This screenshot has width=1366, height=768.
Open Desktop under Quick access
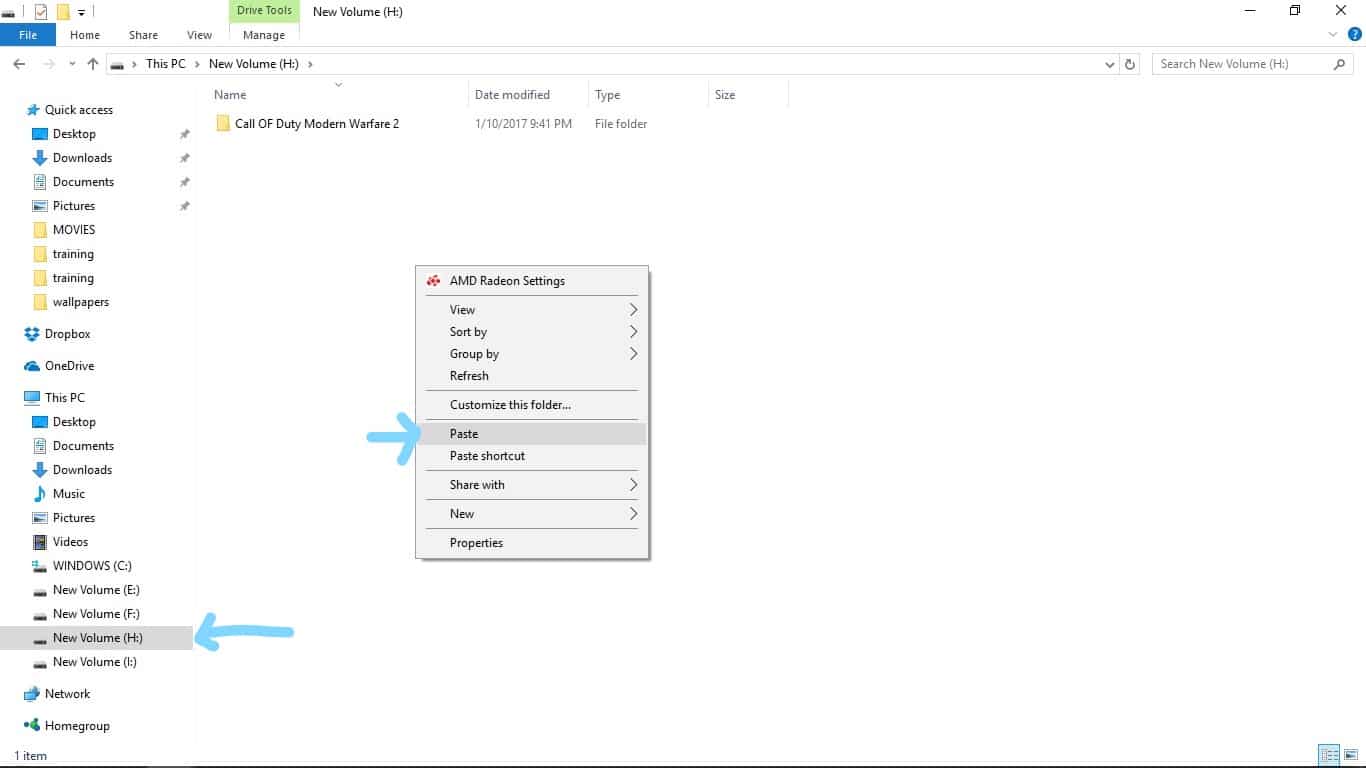pos(74,134)
